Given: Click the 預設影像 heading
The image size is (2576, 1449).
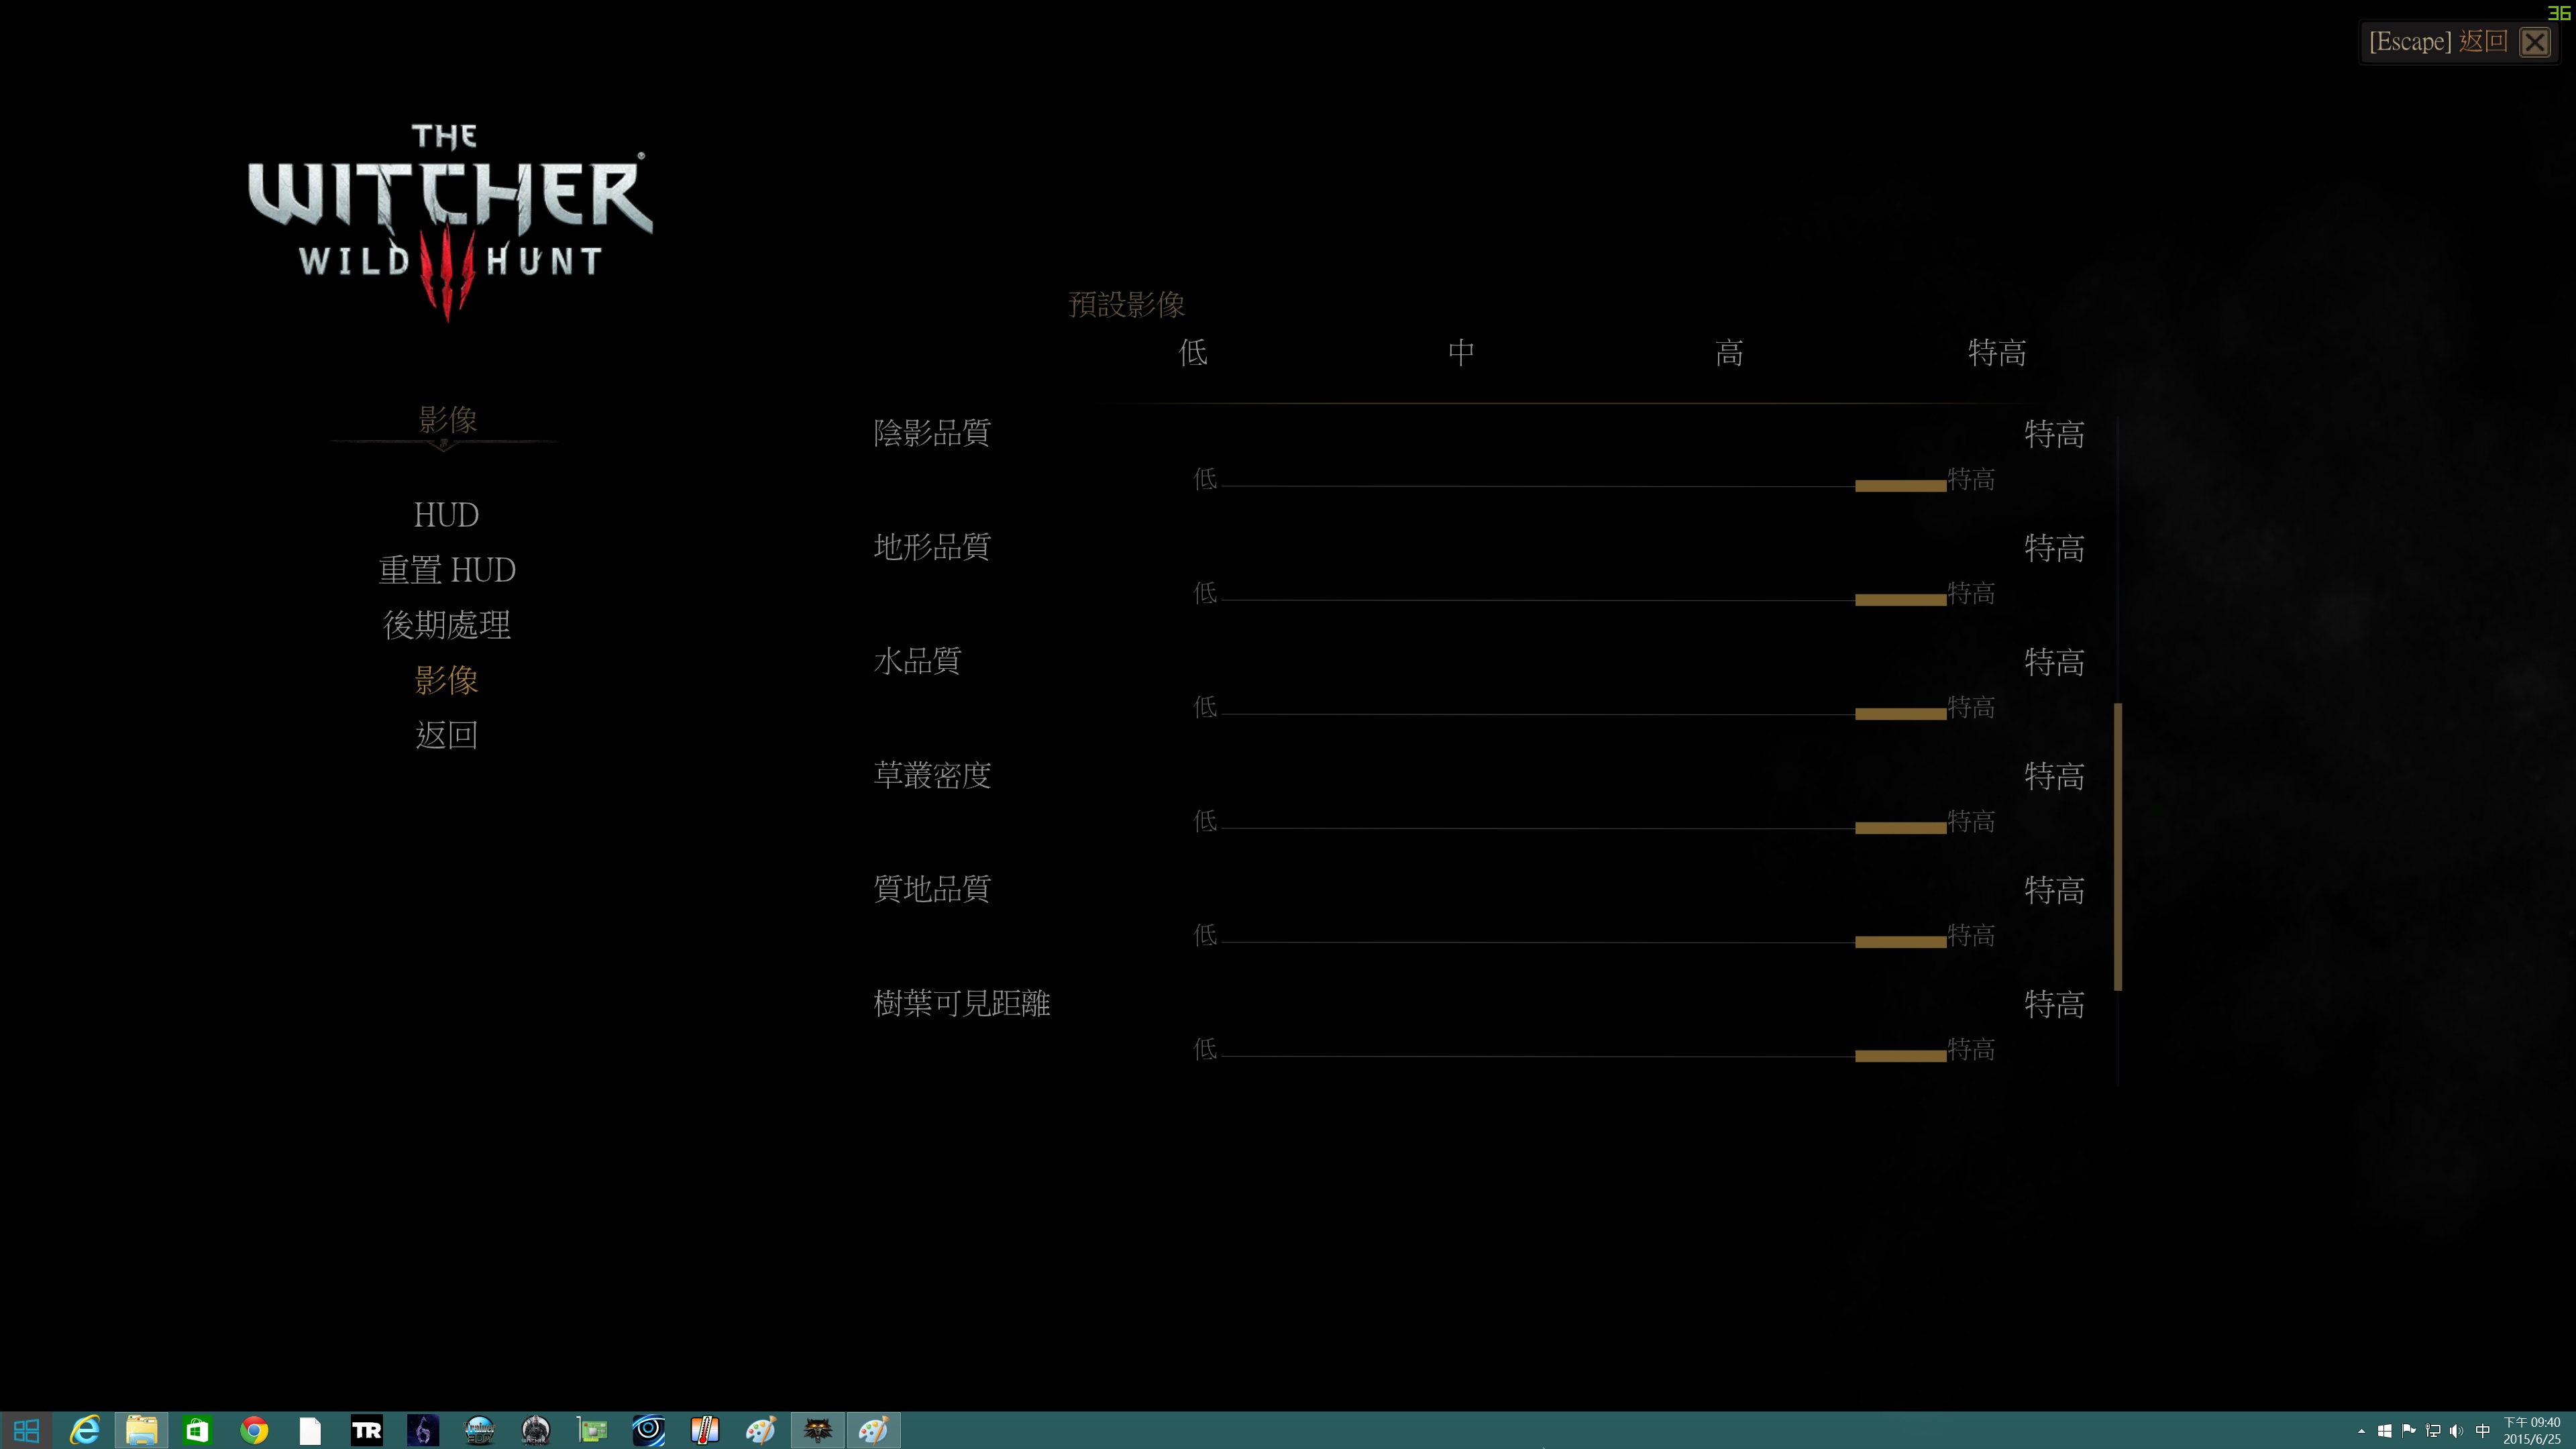Looking at the screenshot, I should 1126,304.
